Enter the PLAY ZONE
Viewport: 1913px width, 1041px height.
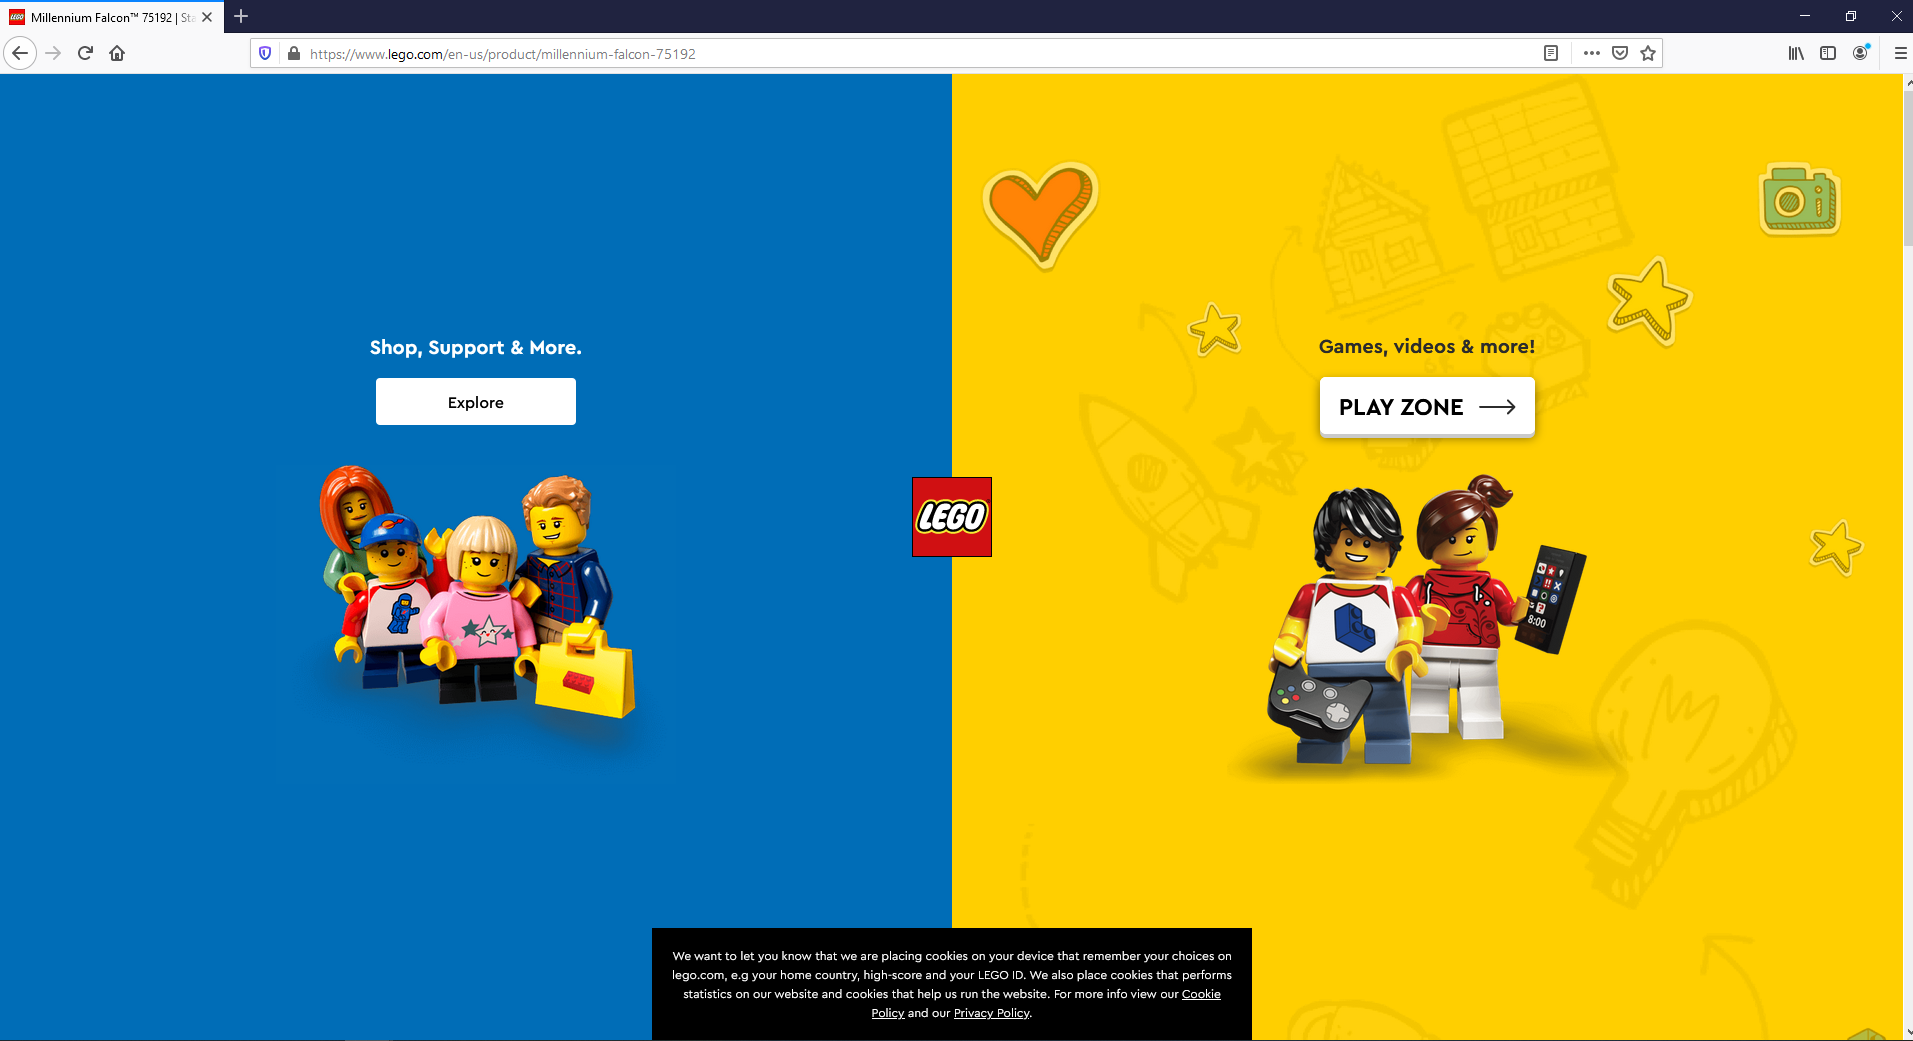tap(1425, 406)
